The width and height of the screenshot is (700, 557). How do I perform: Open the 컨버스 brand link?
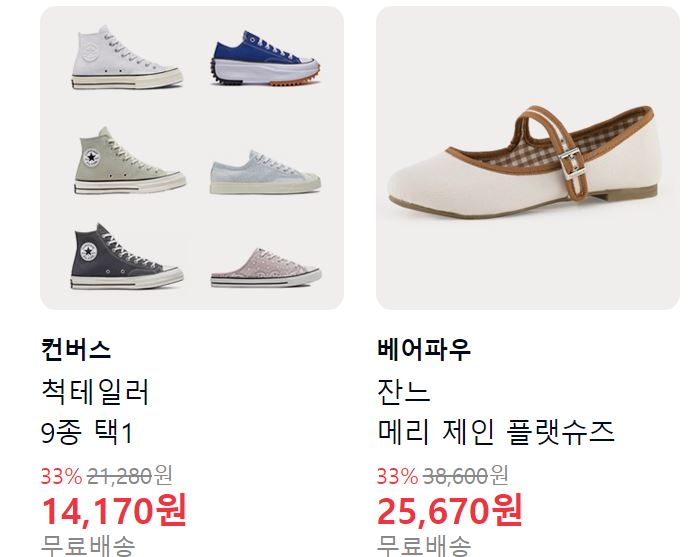(x=75, y=349)
